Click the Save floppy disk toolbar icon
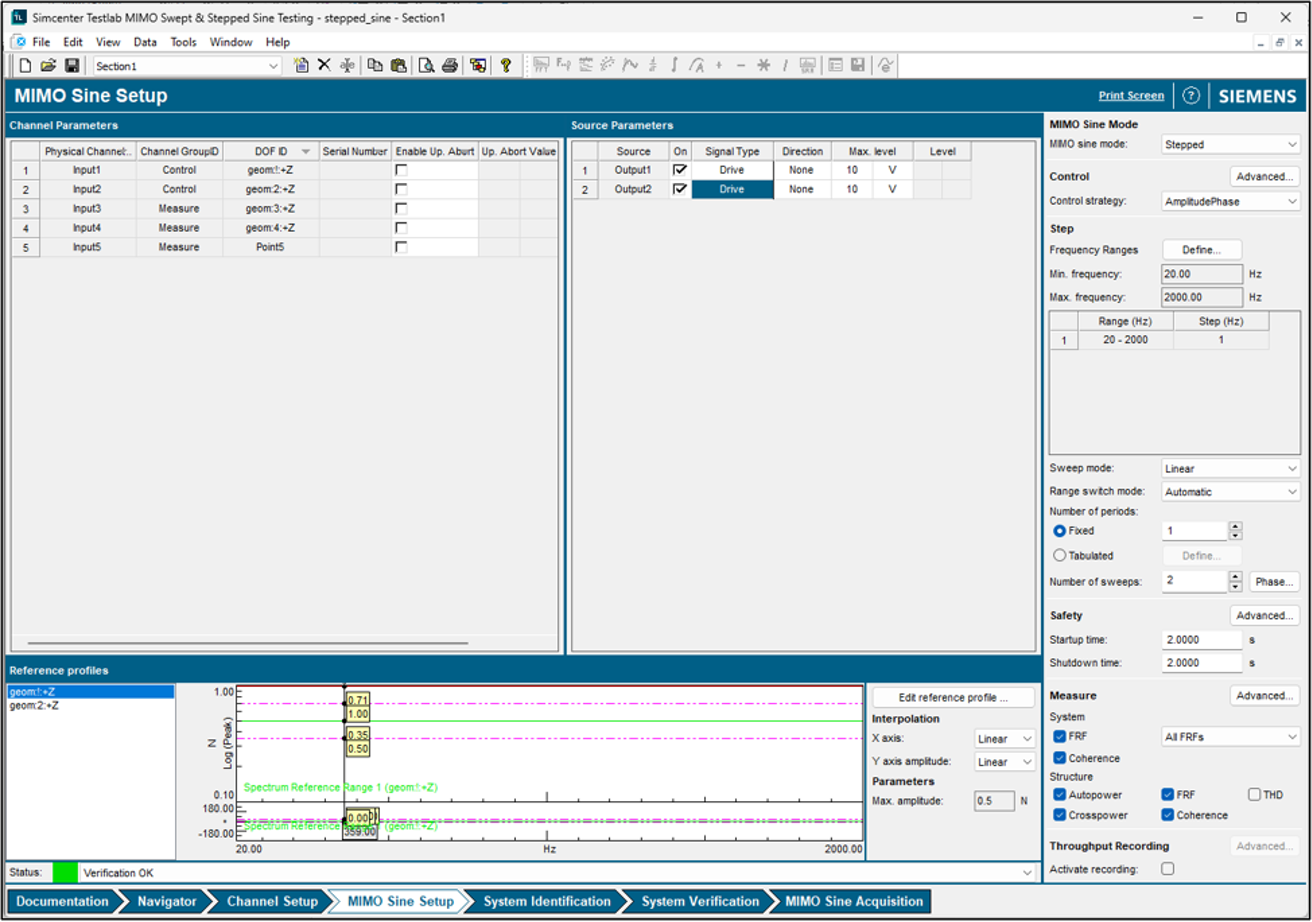 72,66
